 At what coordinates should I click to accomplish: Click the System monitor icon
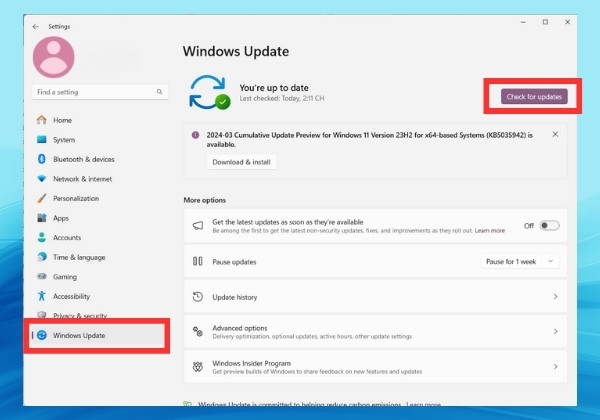[41, 139]
